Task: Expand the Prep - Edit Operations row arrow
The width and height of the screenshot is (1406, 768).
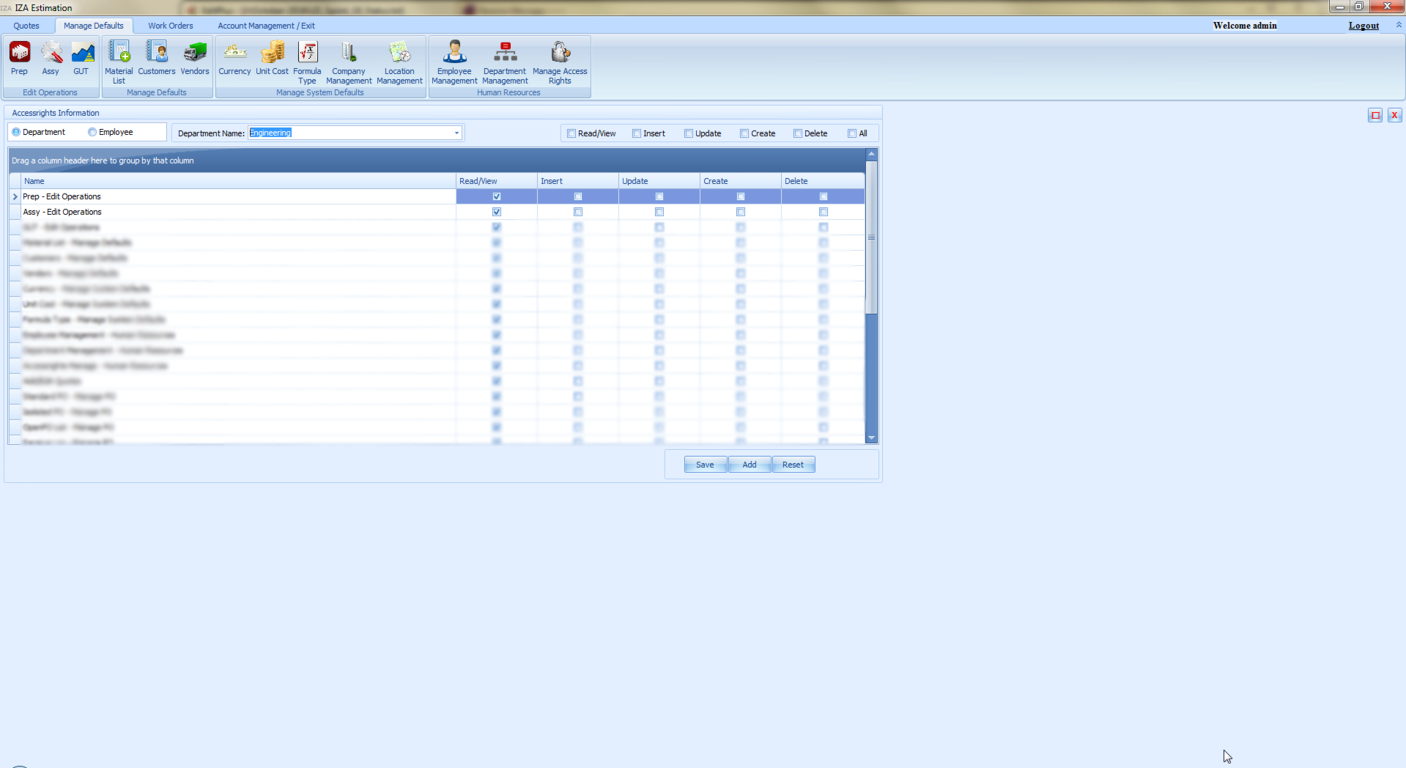Action: pyautogui.click(x=15, y=197)
